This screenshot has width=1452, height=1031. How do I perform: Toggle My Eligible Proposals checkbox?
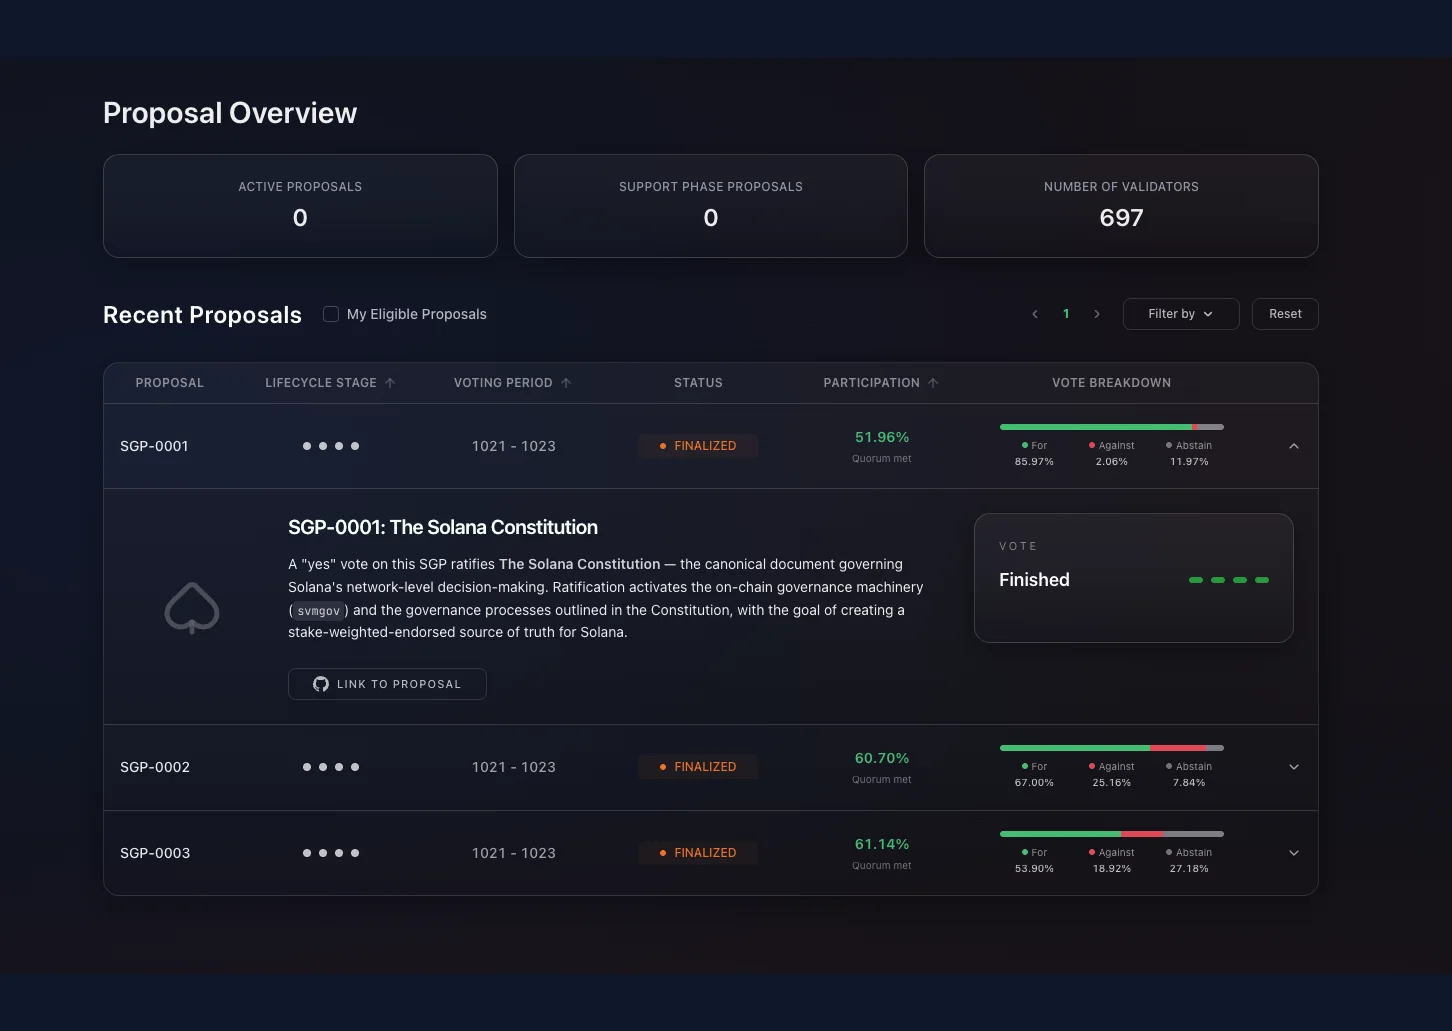(x=331, y=314)
